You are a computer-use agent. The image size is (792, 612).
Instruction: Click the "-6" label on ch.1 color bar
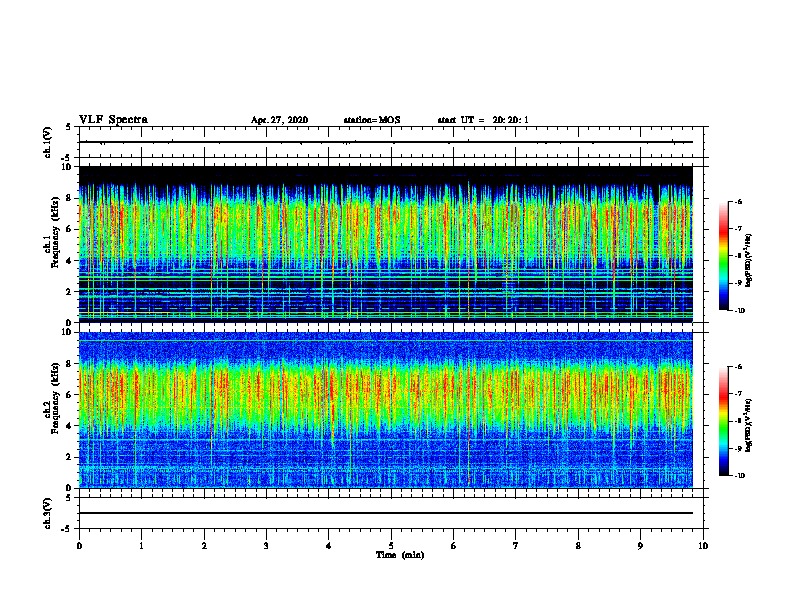(738, 201)
